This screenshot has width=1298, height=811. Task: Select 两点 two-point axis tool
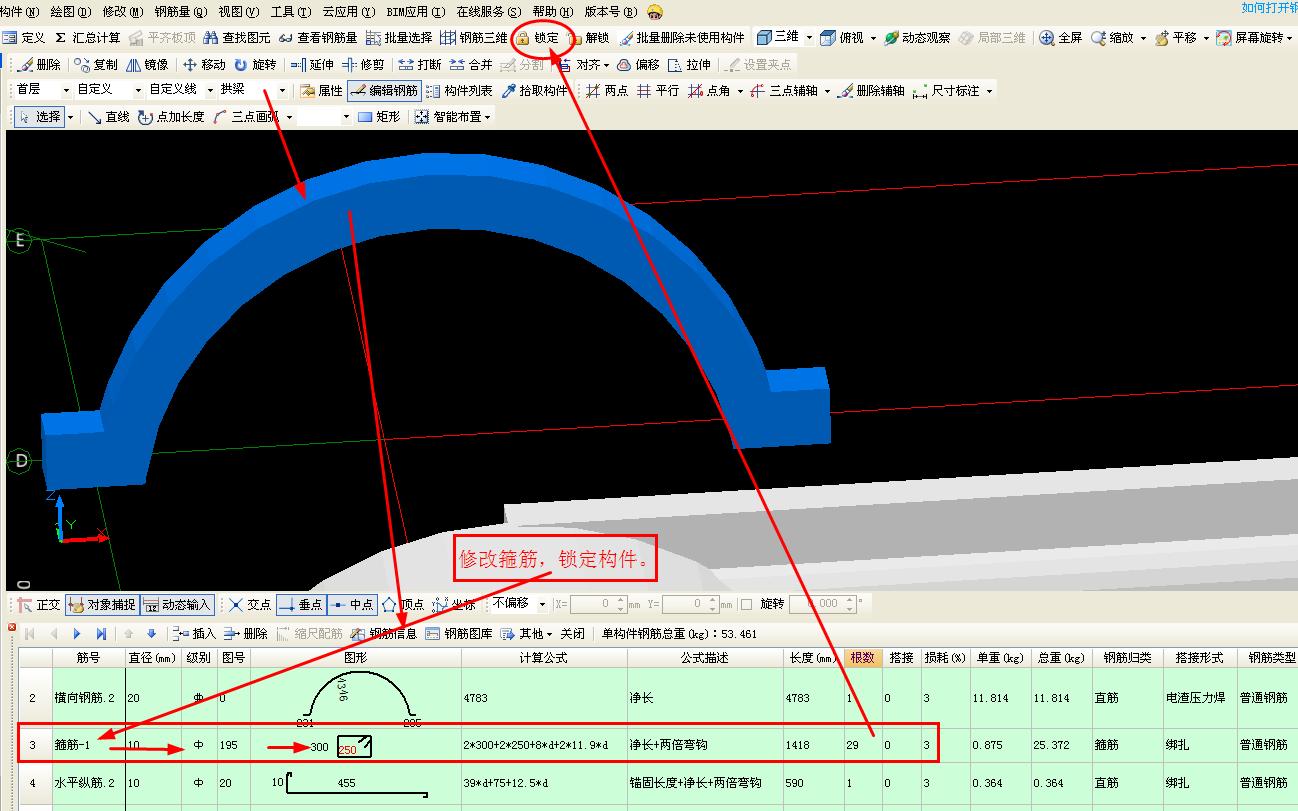606,91
